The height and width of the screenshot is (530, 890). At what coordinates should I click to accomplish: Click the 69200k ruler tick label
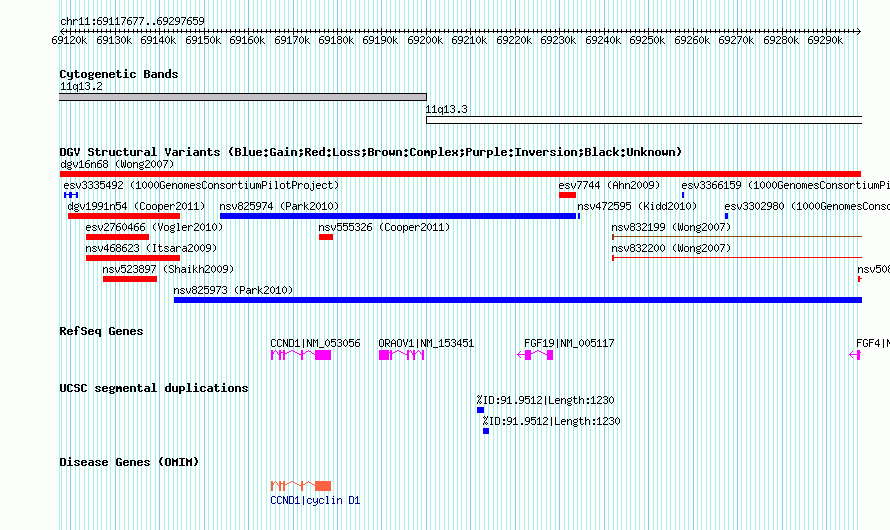[x=425, y=40]
